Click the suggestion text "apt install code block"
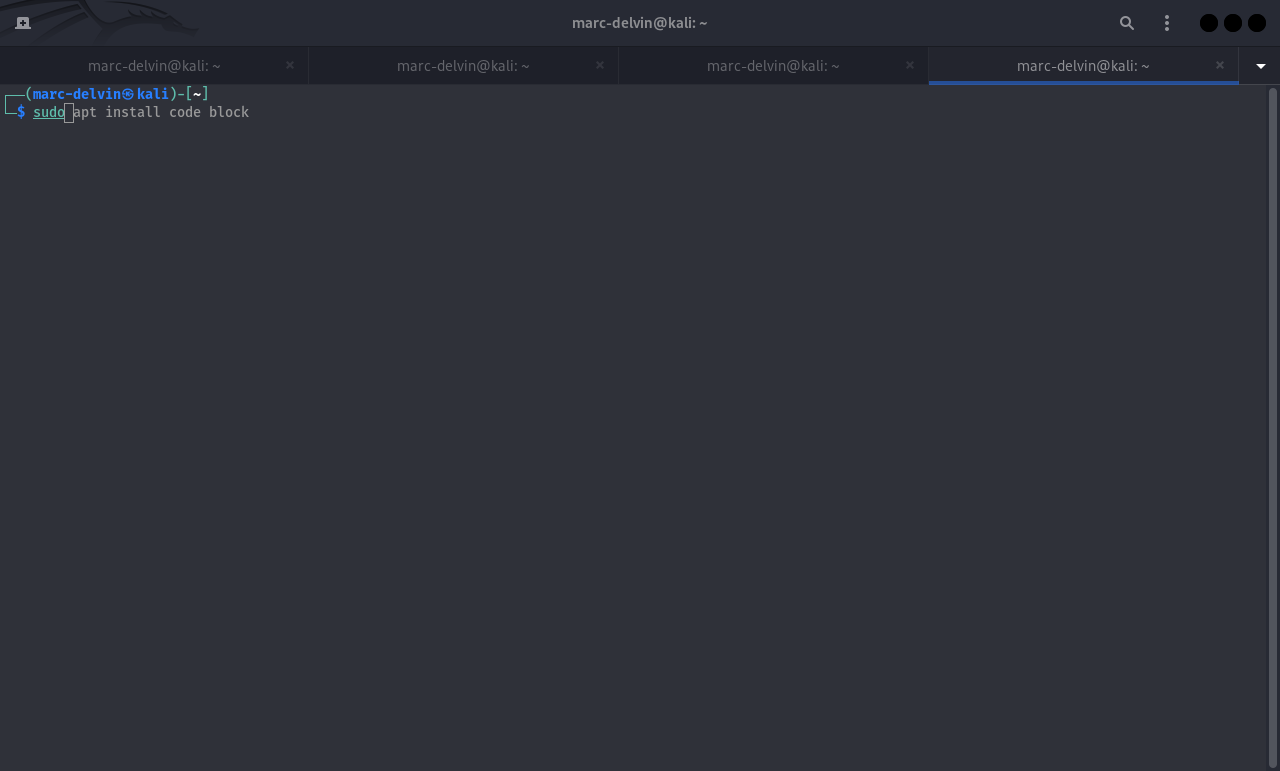Screen dimensions: 1280x771 point(161,112)
